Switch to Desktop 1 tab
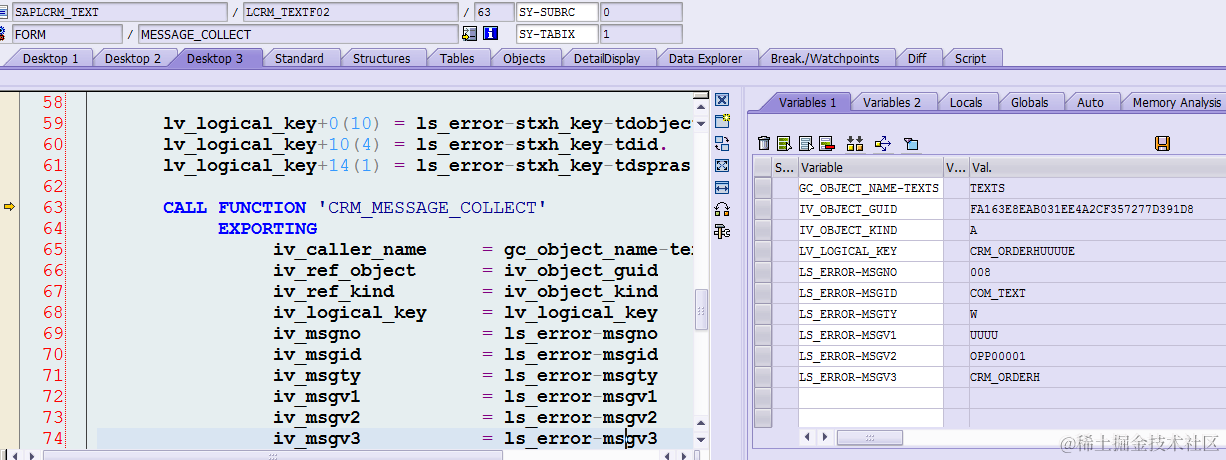Image resolution: width=1226 pixels, height=460 pixels. coord(51,58)
